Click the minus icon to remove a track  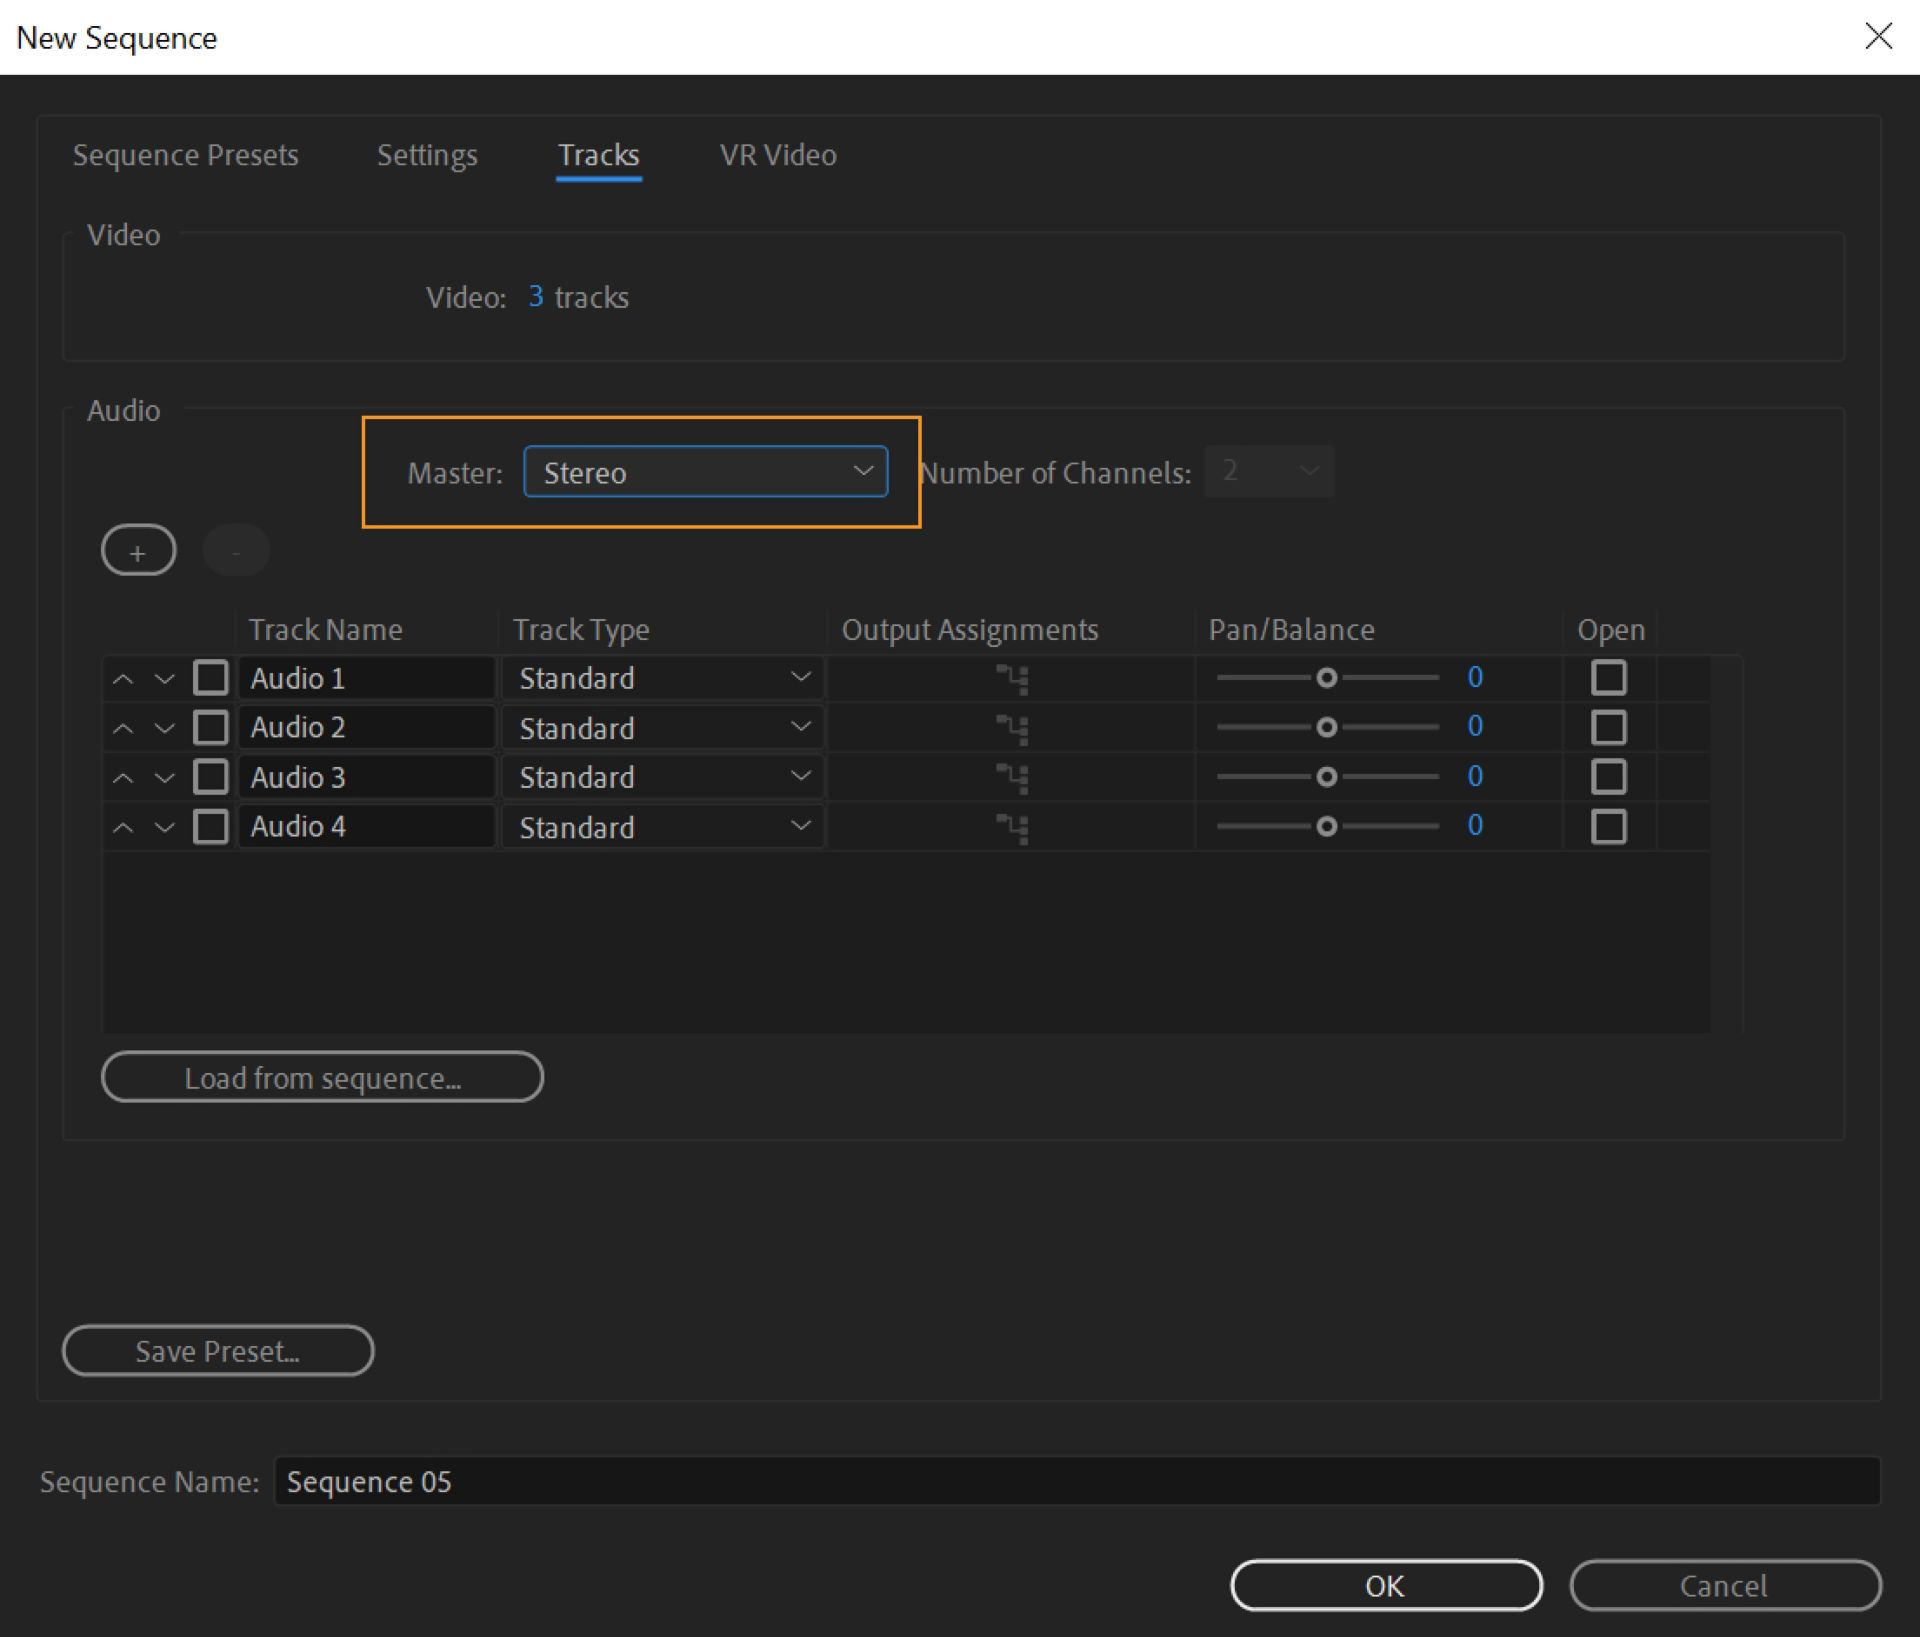(x=236, y=549)
